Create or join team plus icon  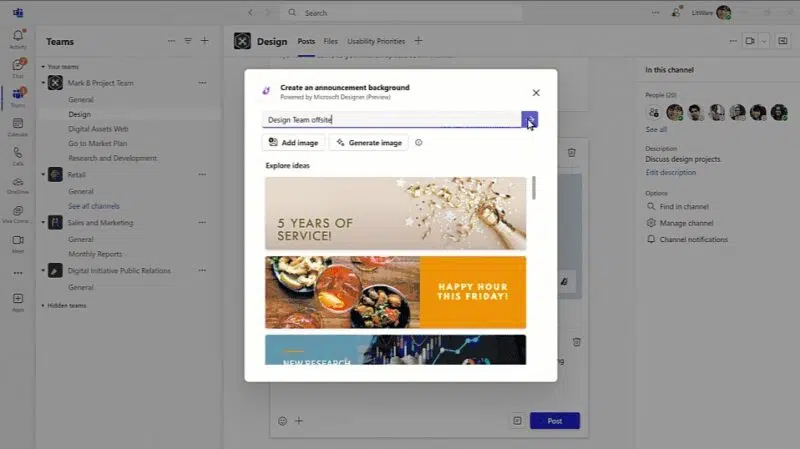click(x=205, y=41)
